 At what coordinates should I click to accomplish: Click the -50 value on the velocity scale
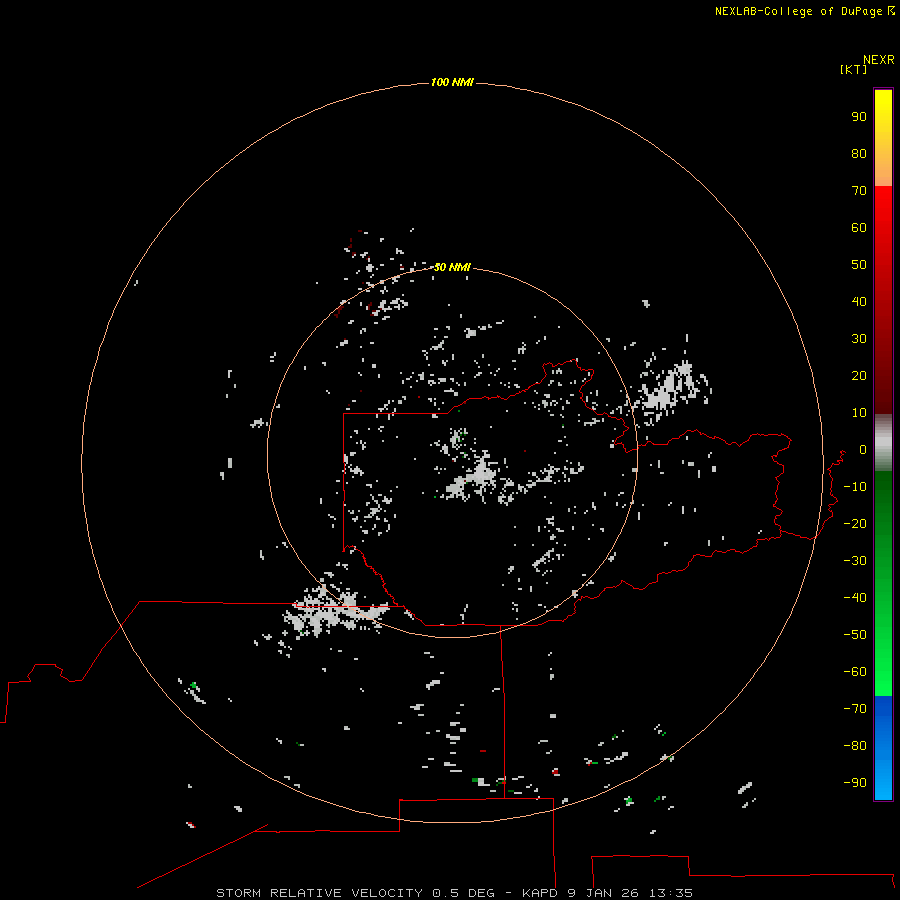click(855, 635)
